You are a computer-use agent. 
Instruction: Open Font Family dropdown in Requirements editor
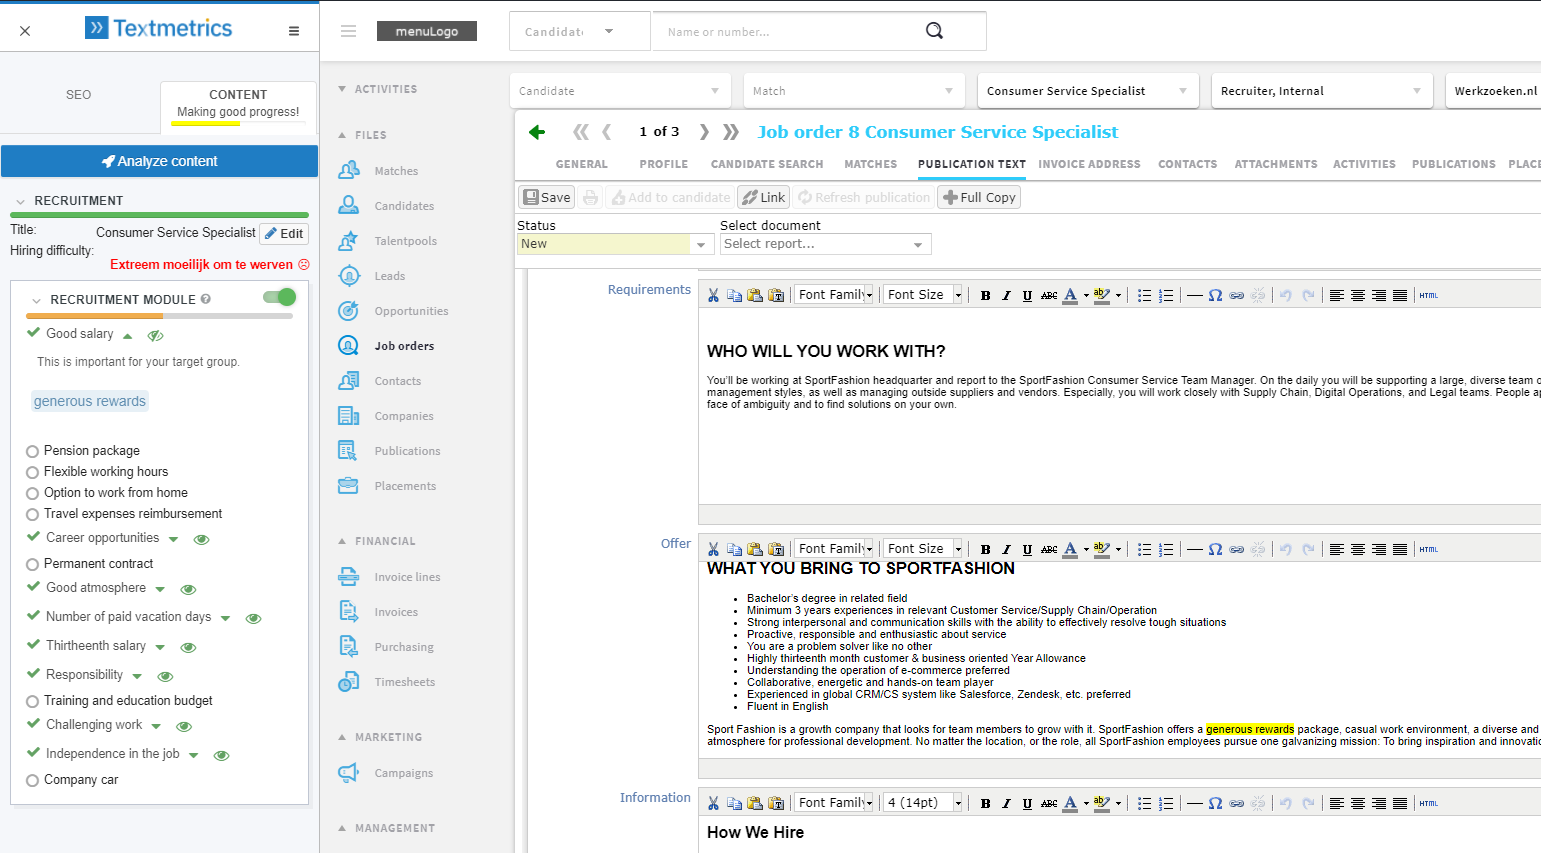835,295
